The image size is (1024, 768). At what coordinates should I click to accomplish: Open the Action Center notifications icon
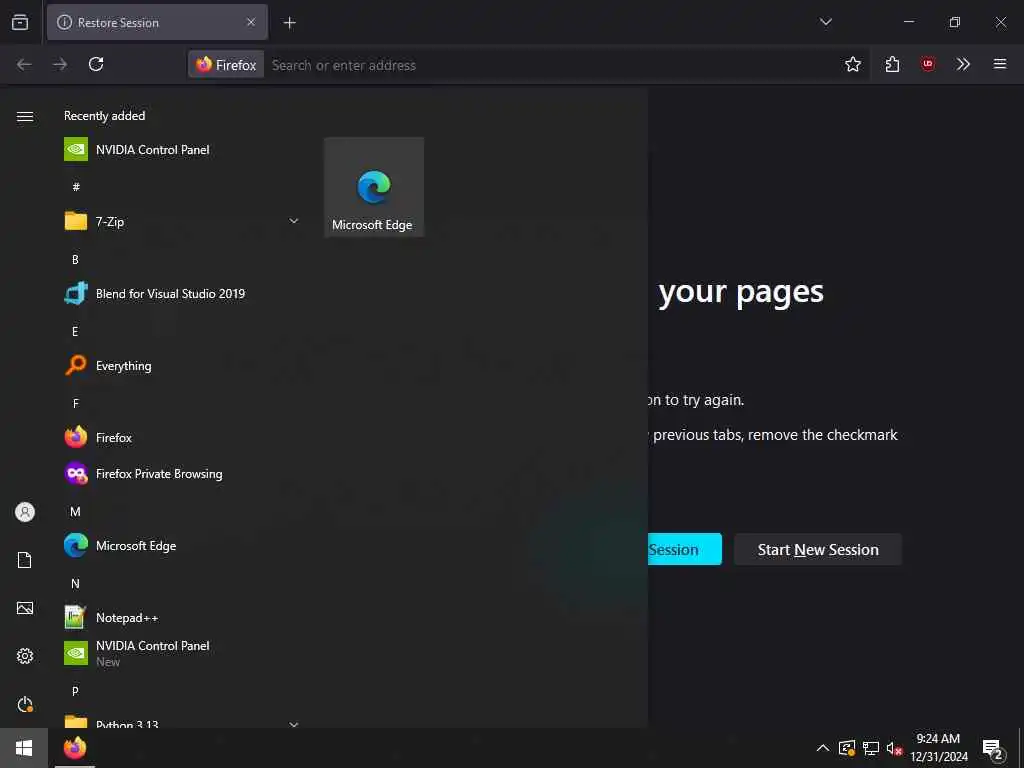pos(993,749)
